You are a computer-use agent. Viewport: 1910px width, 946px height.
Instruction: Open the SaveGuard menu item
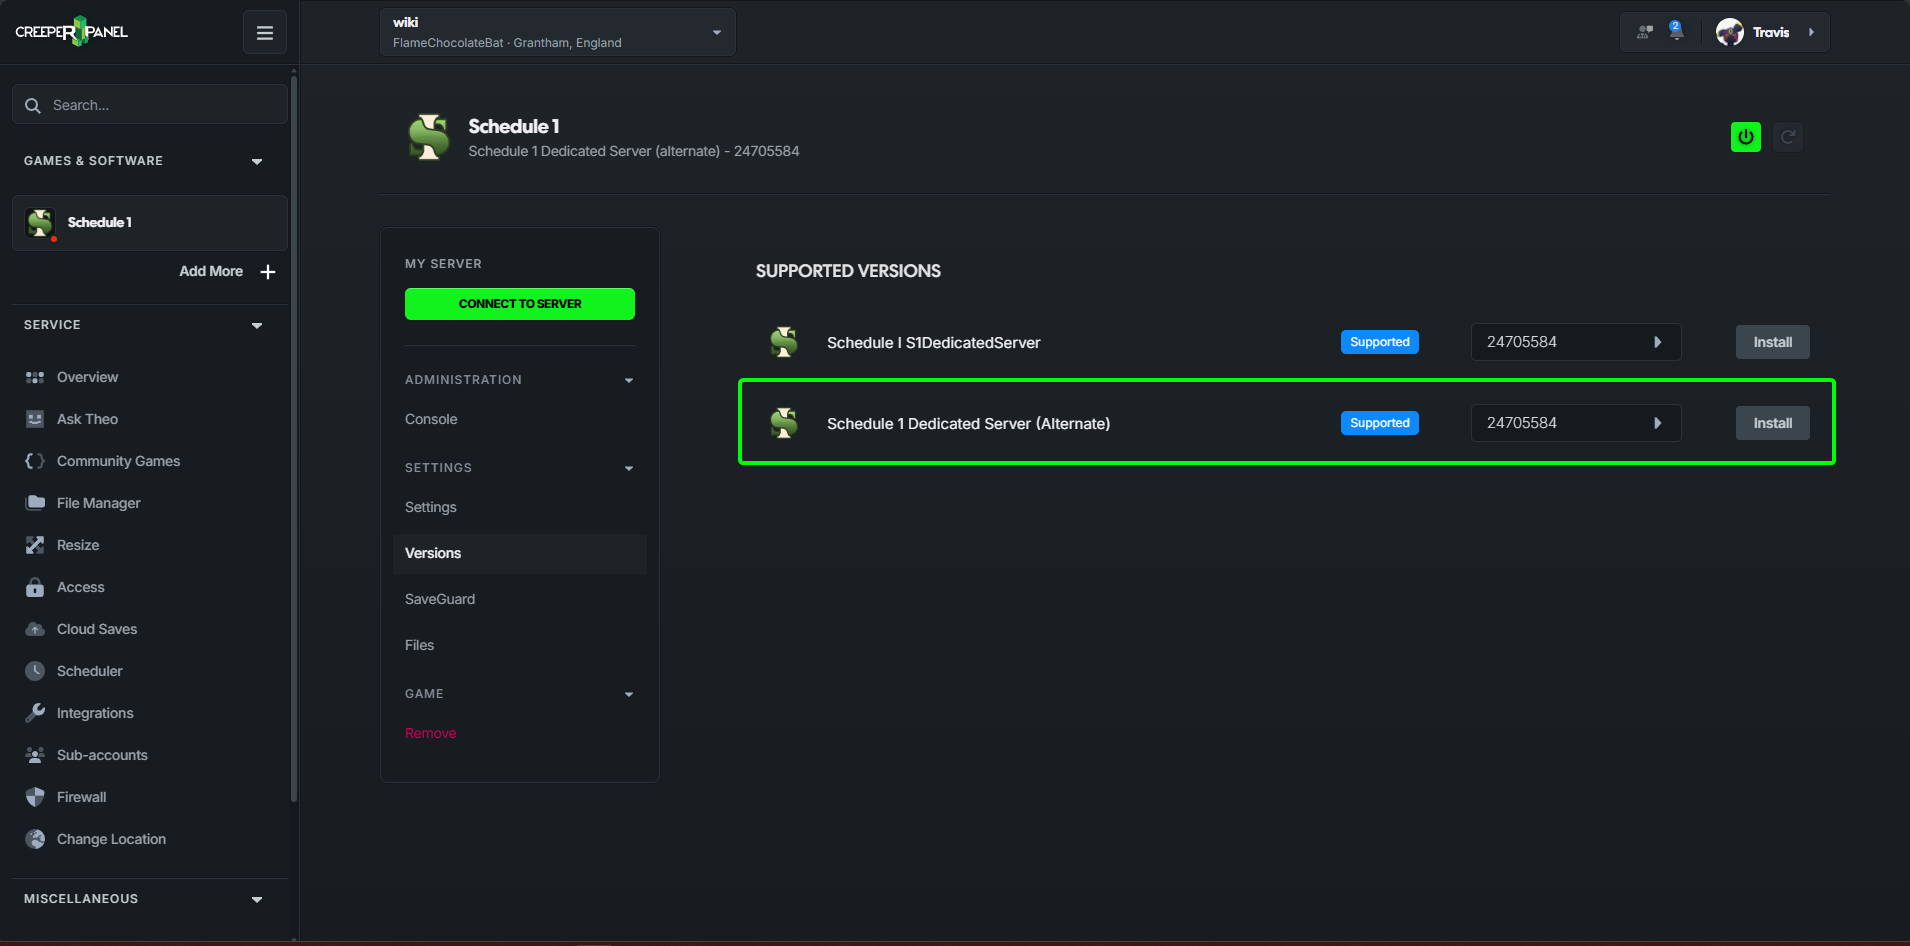tap(440, 599)
